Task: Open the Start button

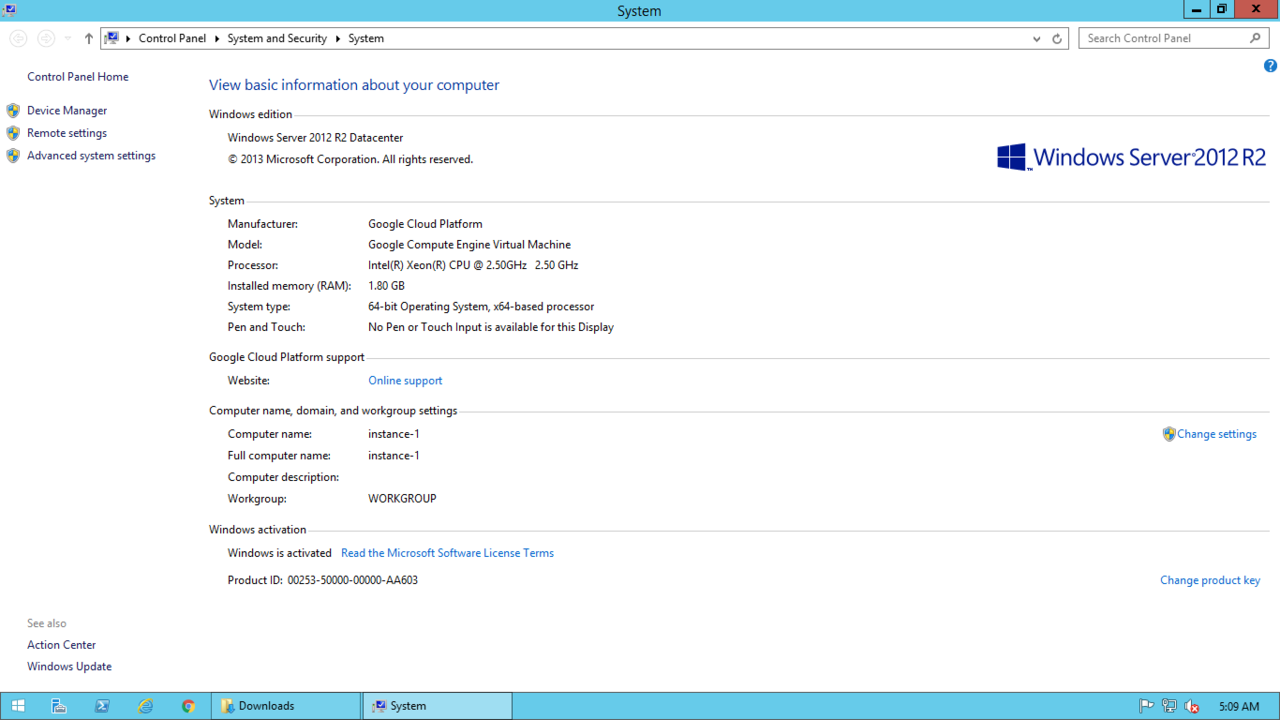Action: tap(18, 706)
